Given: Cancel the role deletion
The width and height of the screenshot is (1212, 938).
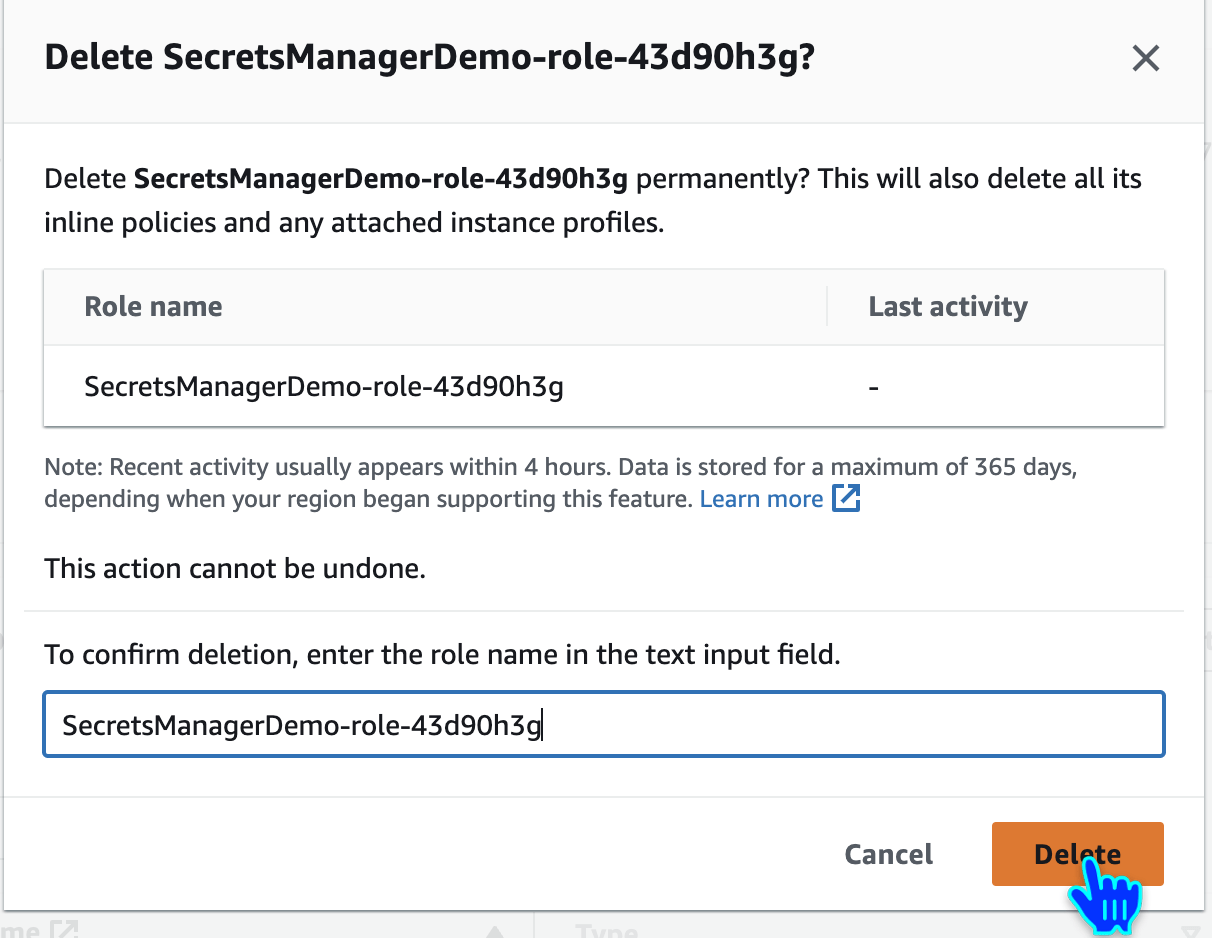Looking at the screenshot, I should click(x=888, y=854).
